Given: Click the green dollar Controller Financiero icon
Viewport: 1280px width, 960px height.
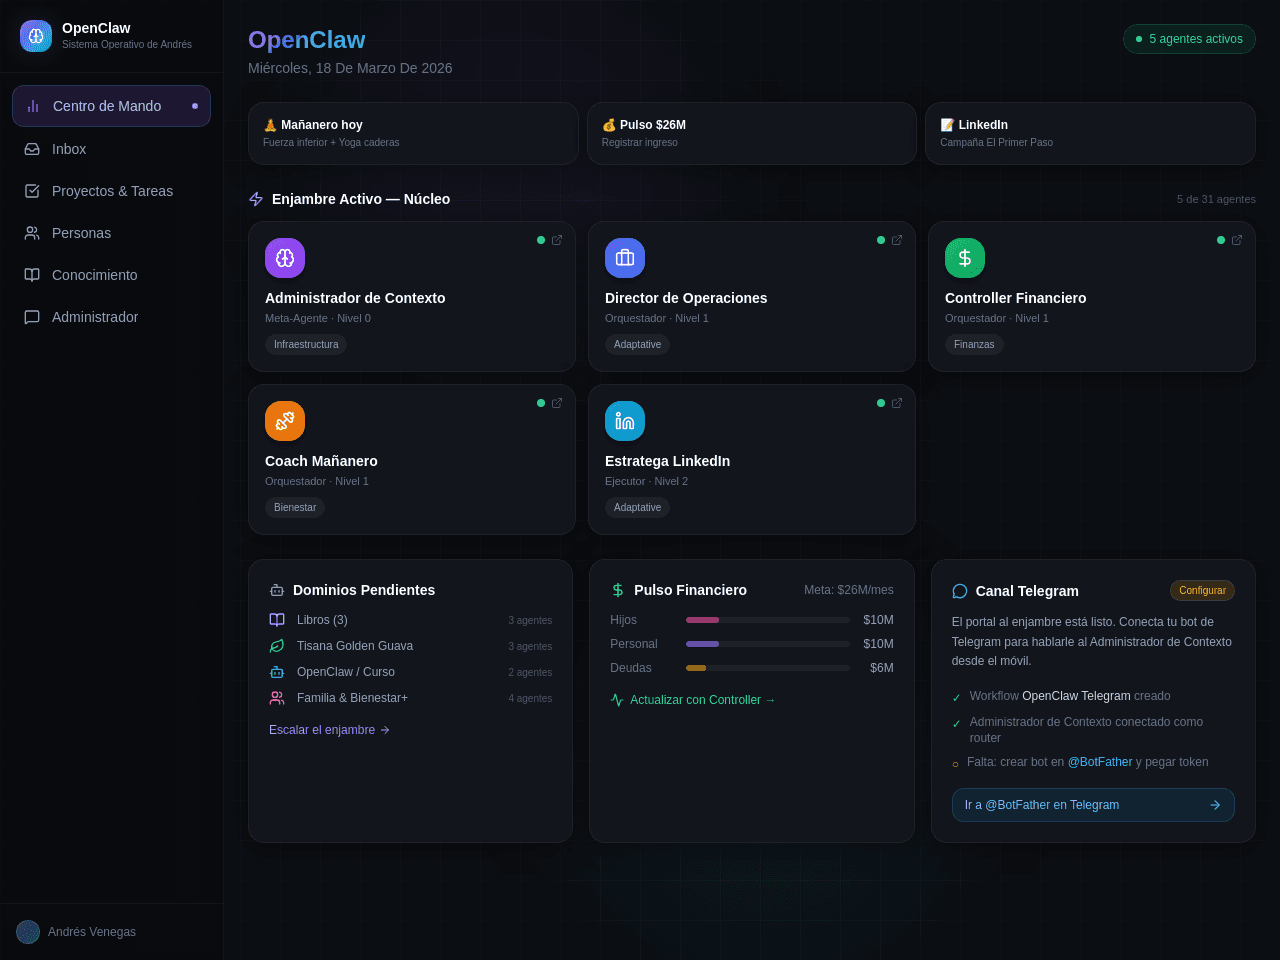Looking at the screenshot, I should (965, 258).
